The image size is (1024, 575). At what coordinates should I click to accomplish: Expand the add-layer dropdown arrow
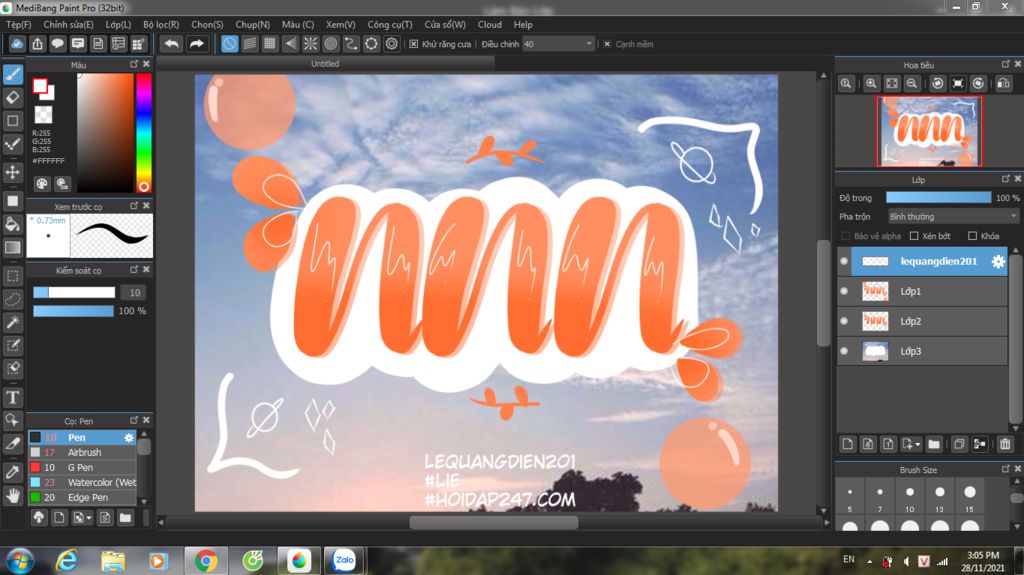pos(918,444)
